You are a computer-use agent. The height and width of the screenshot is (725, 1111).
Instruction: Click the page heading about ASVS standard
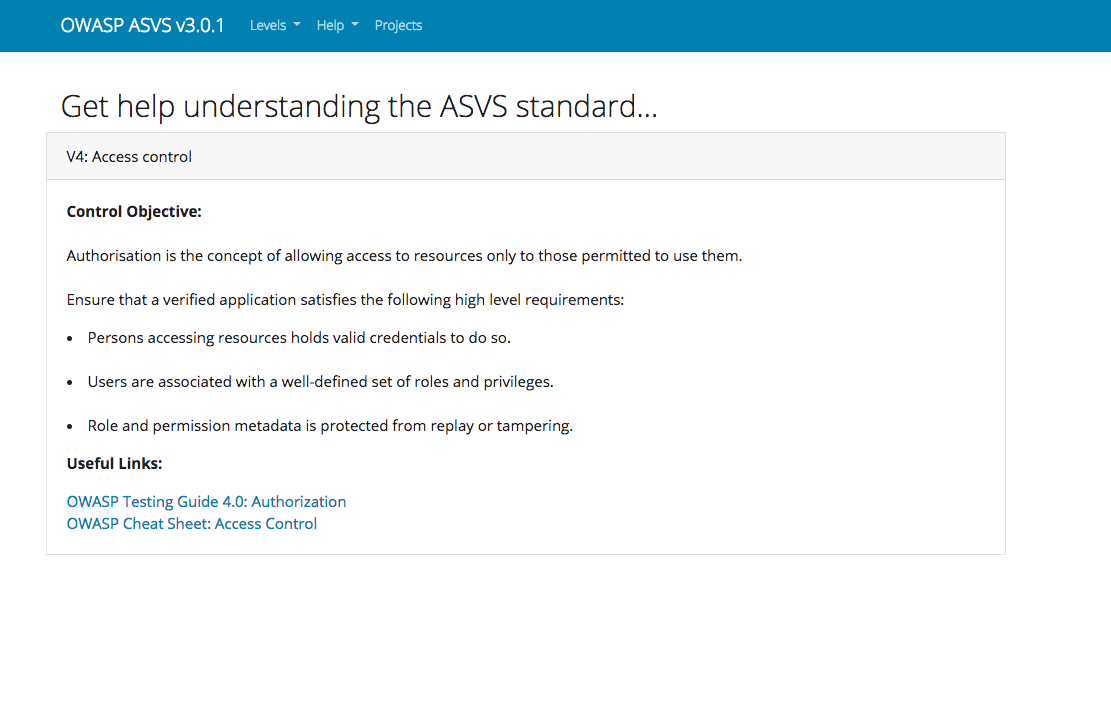(x=359, y=106)
